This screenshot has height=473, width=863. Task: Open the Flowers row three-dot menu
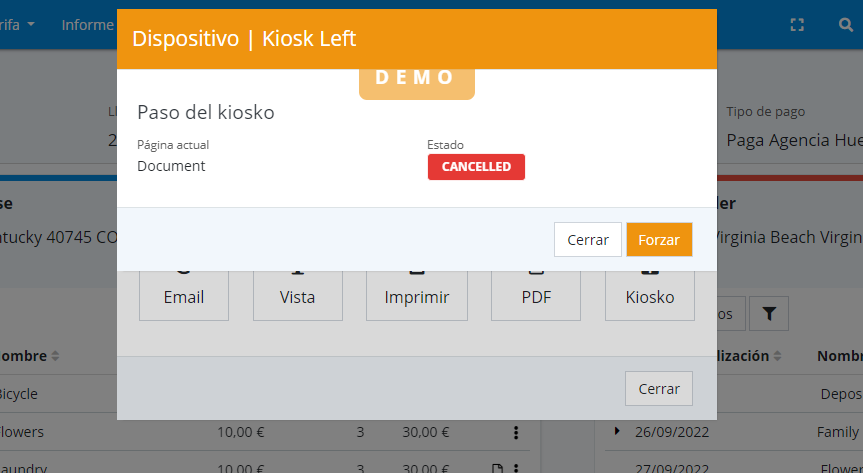pyautogui.click(x=516, y=432)
